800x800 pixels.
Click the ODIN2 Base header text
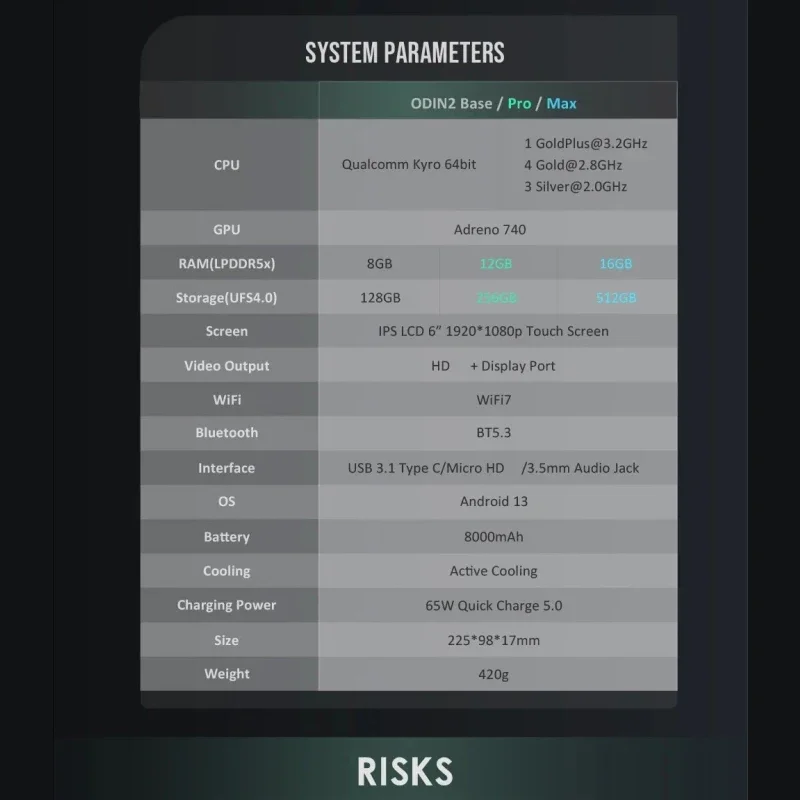[451, 103]
